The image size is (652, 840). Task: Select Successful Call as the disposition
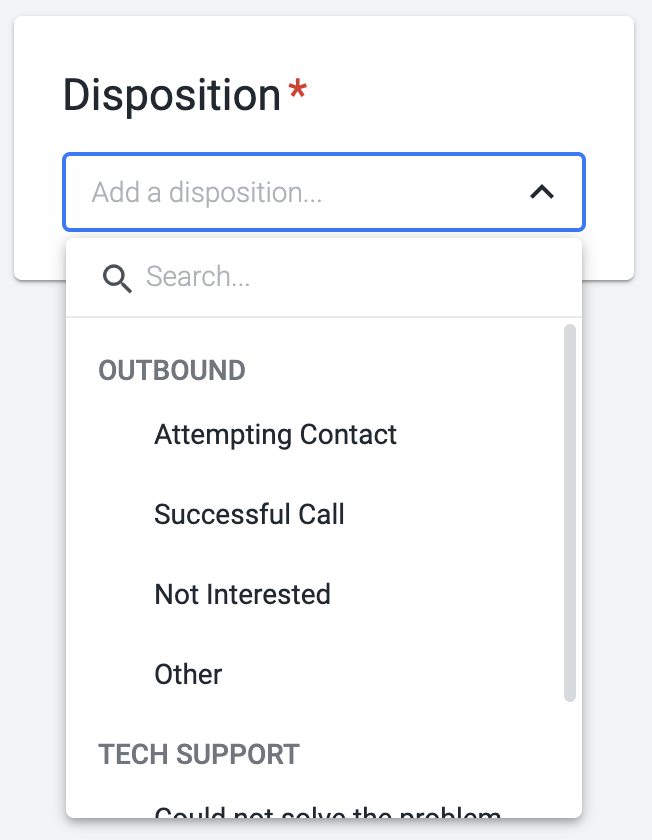(249, 514)
